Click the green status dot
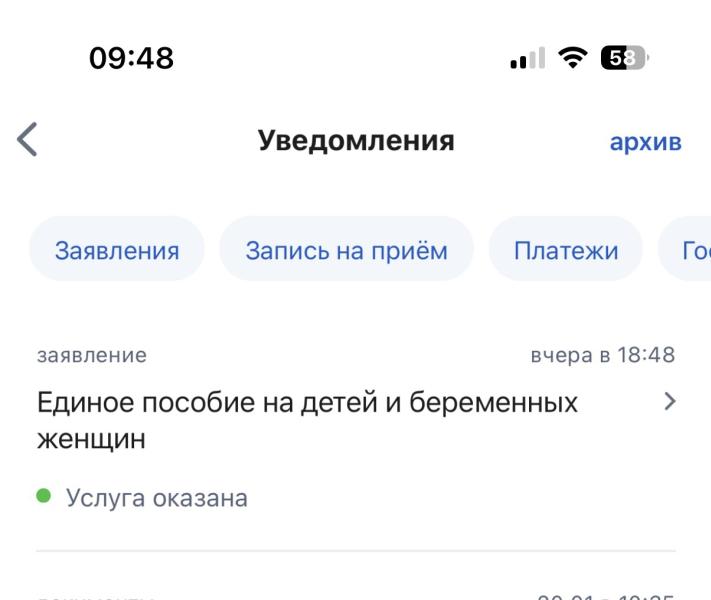The image size is (711, 600). 44,495
